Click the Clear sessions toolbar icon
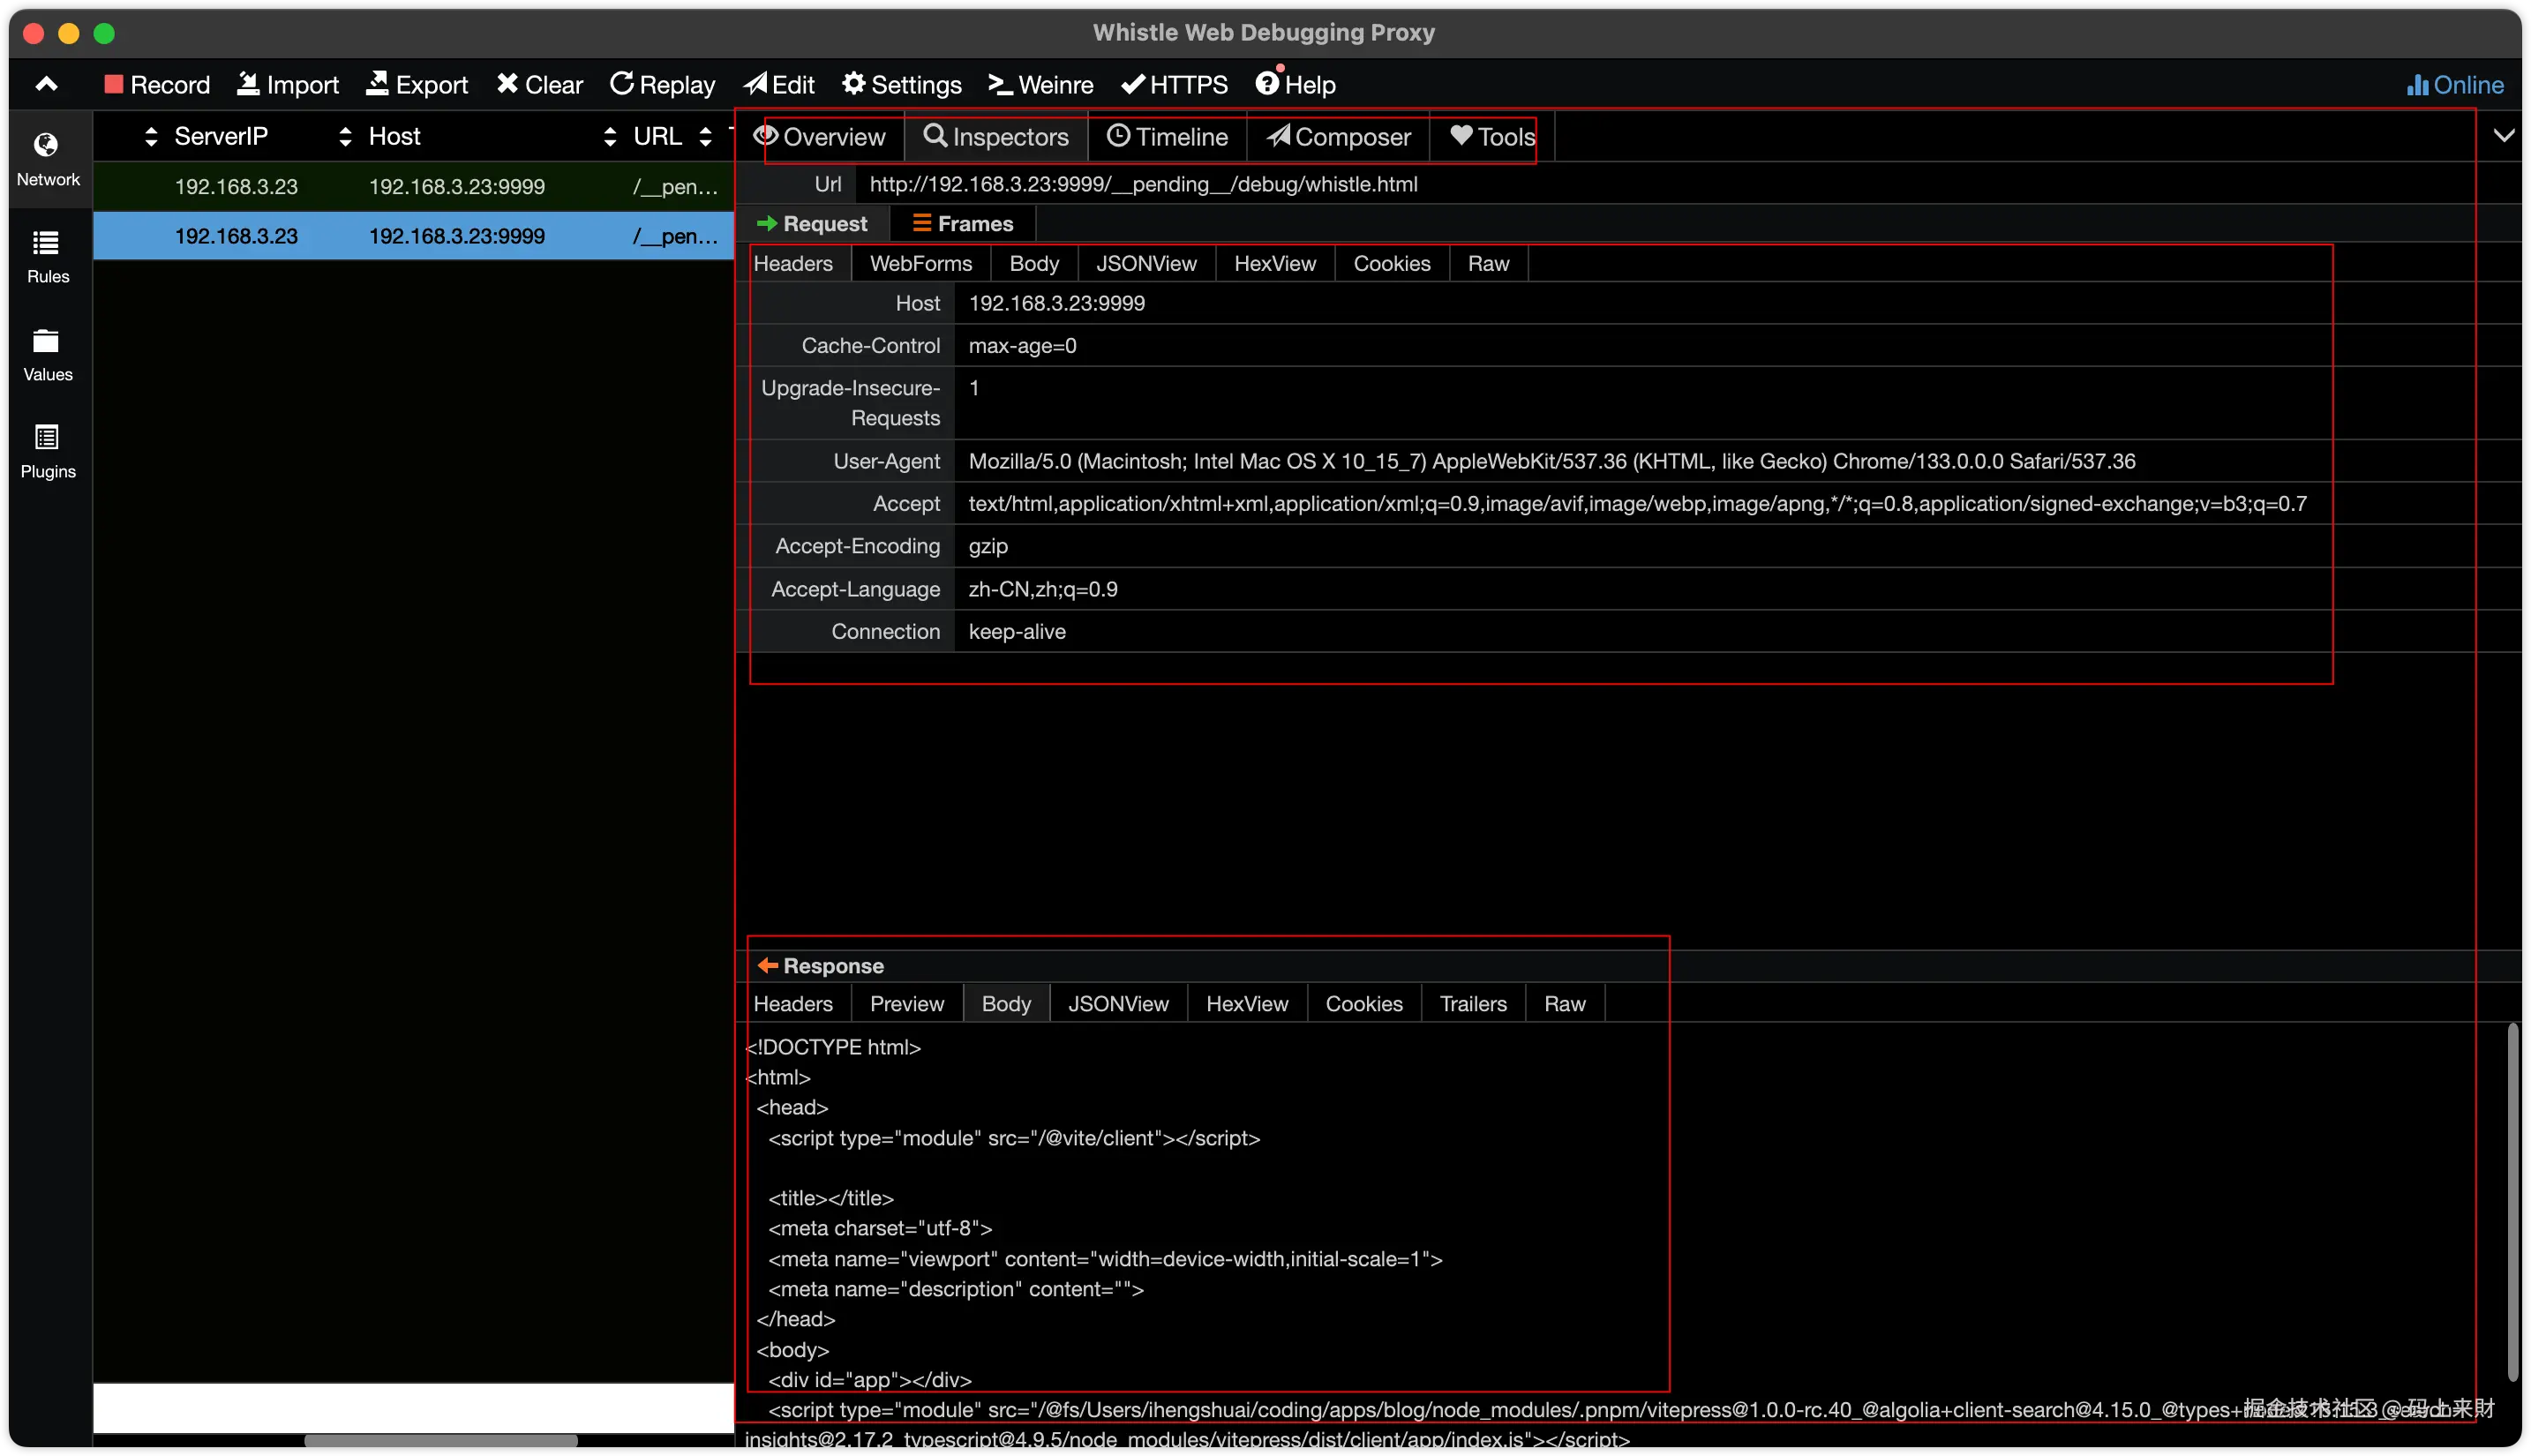 pyautogui.click(x=507, y=84)
